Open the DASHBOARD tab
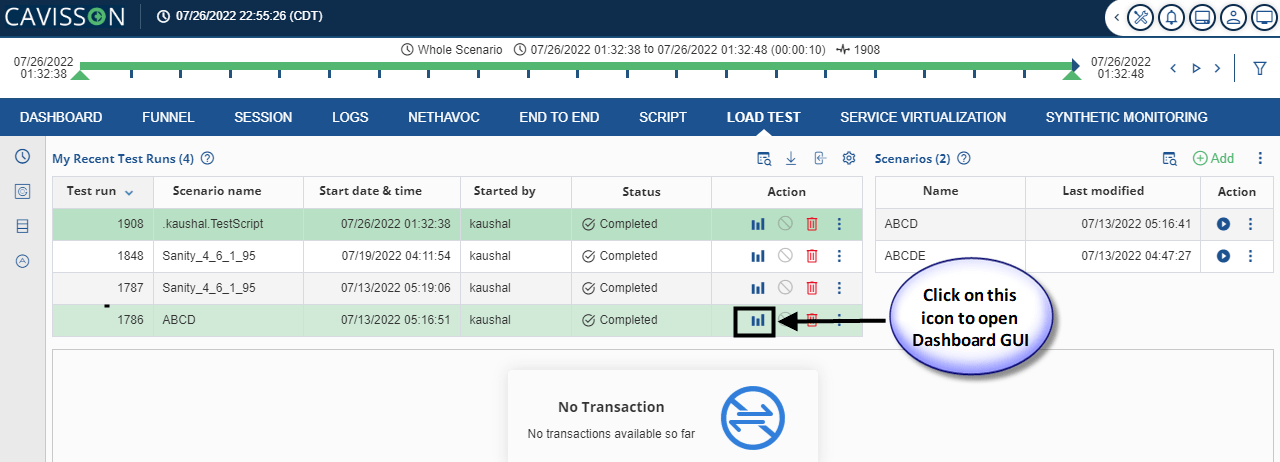 (x=61, y=117)
